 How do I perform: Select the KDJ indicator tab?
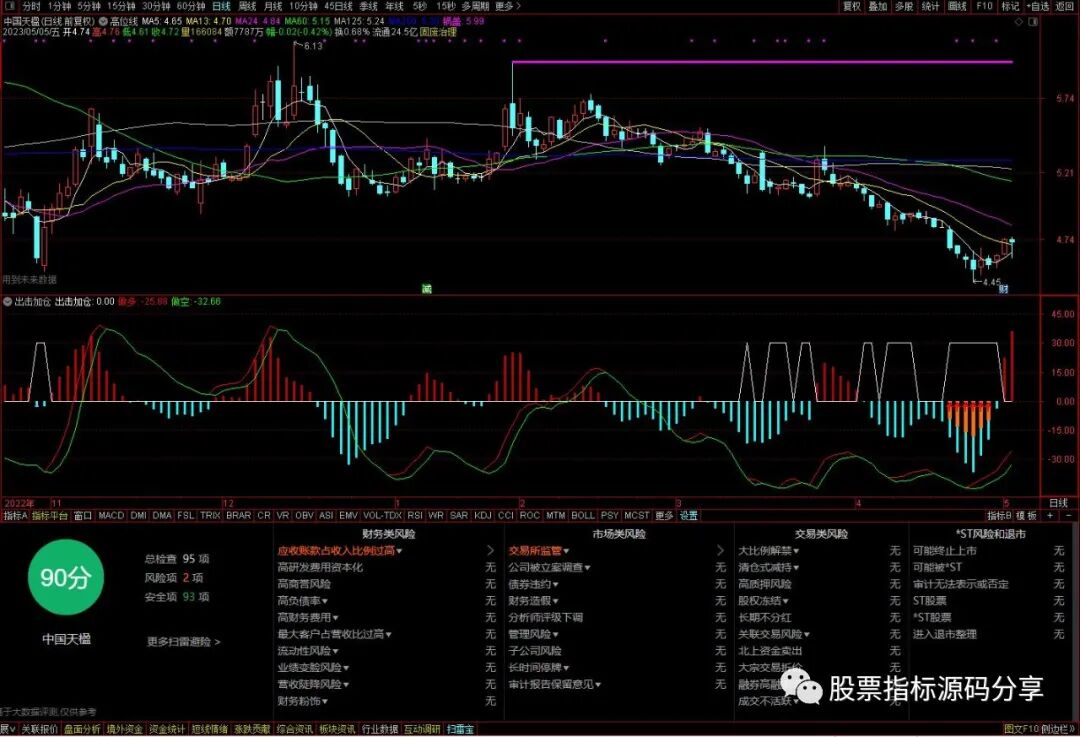pyautogui.click(x=483, y=515)
